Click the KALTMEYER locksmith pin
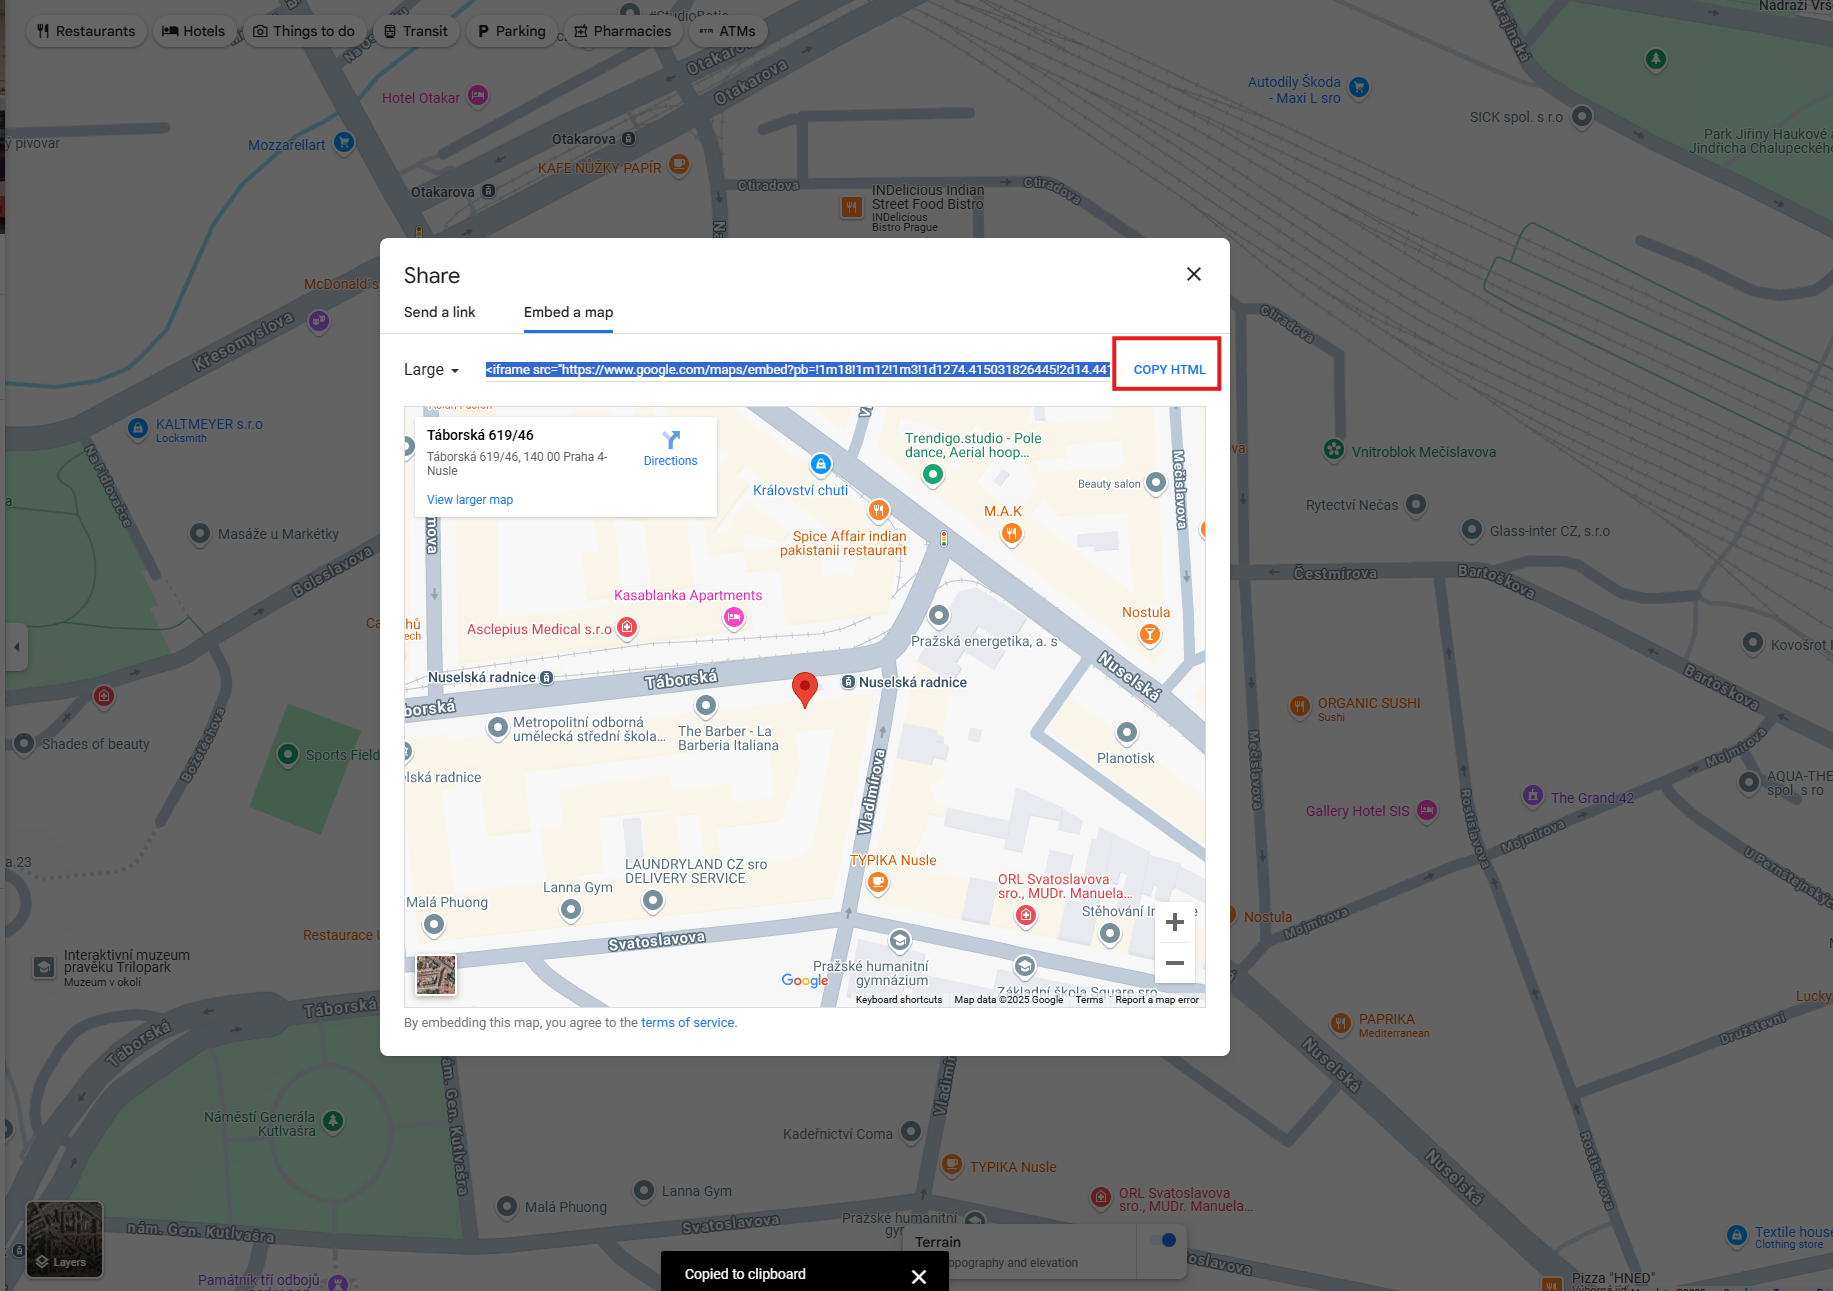Screen dimensions: 1833x1291 138,428
